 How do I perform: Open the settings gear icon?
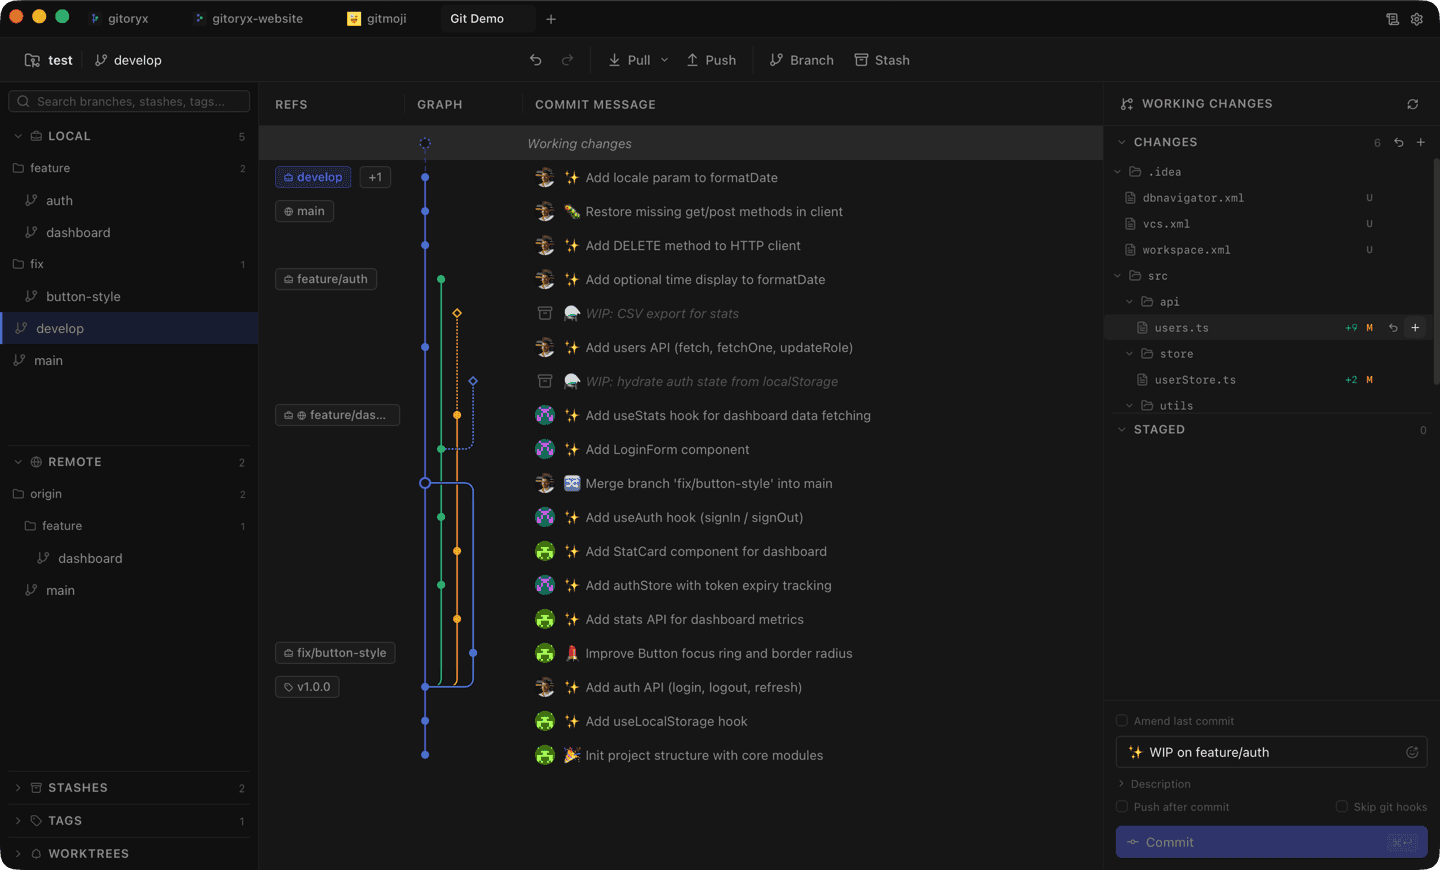[1417, 19]
